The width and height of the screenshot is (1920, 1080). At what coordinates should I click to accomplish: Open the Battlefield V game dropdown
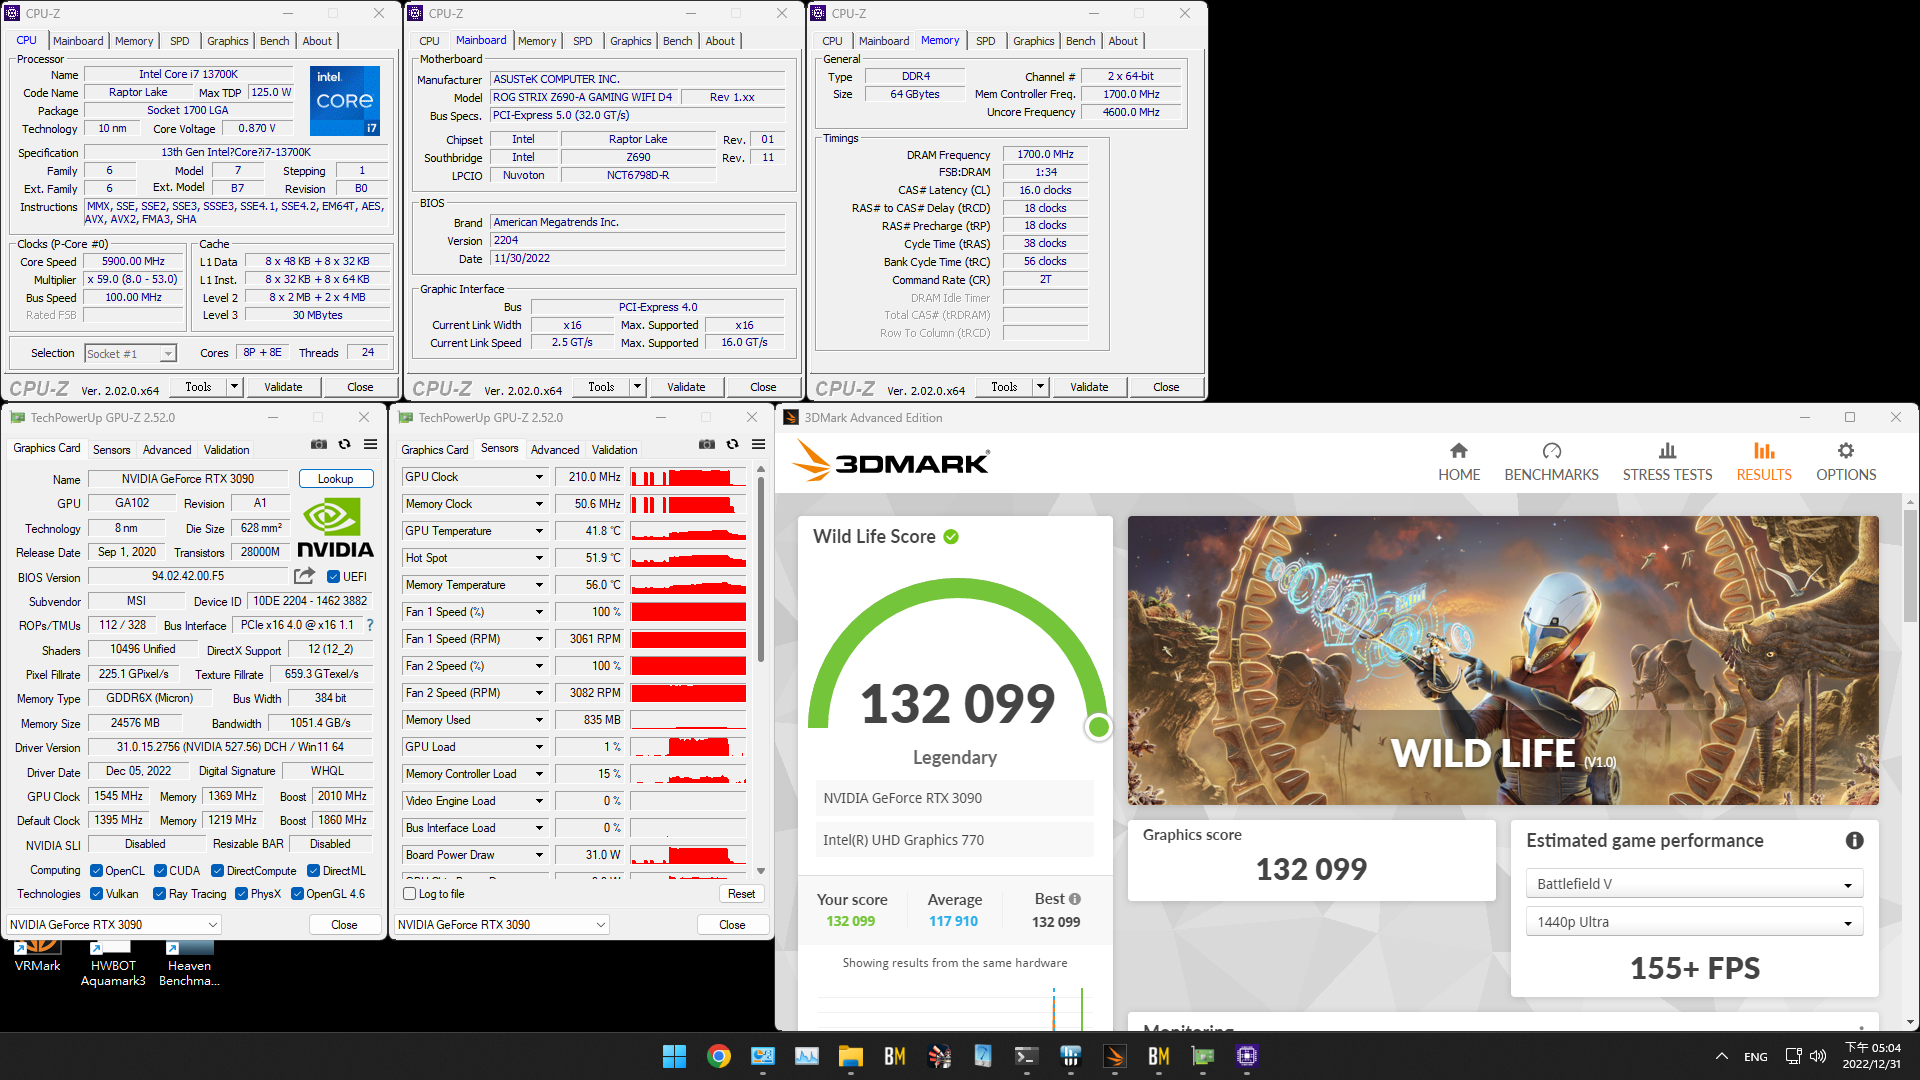(x=1694, y=884)
